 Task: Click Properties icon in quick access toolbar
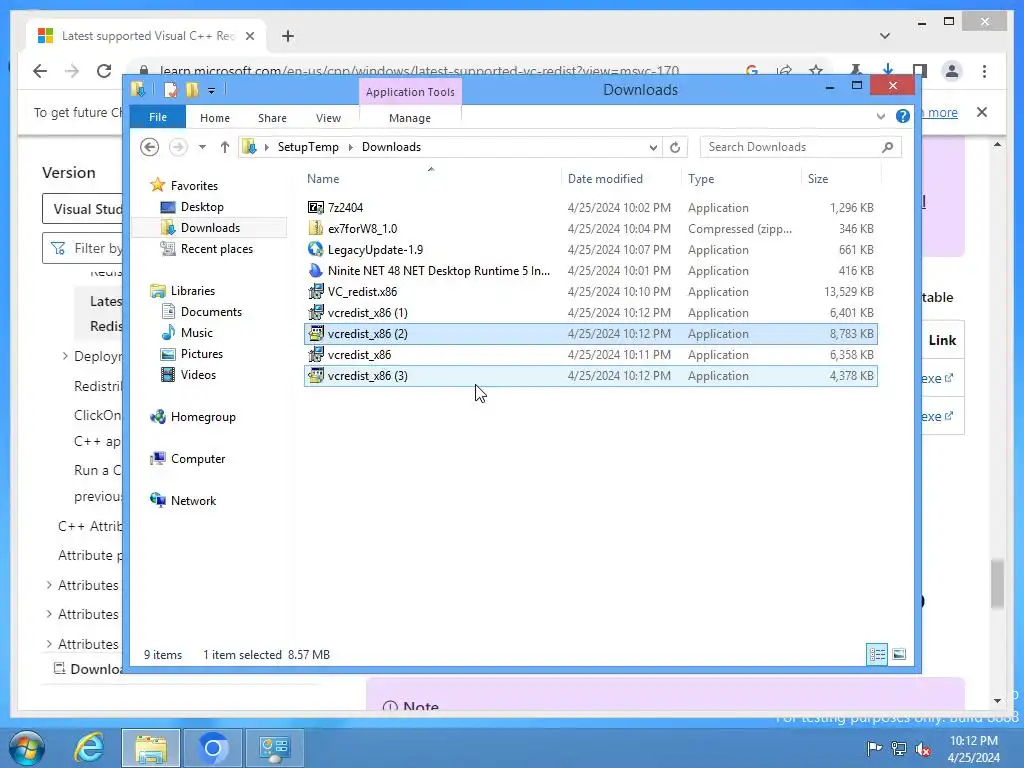(x=170, y=90)
